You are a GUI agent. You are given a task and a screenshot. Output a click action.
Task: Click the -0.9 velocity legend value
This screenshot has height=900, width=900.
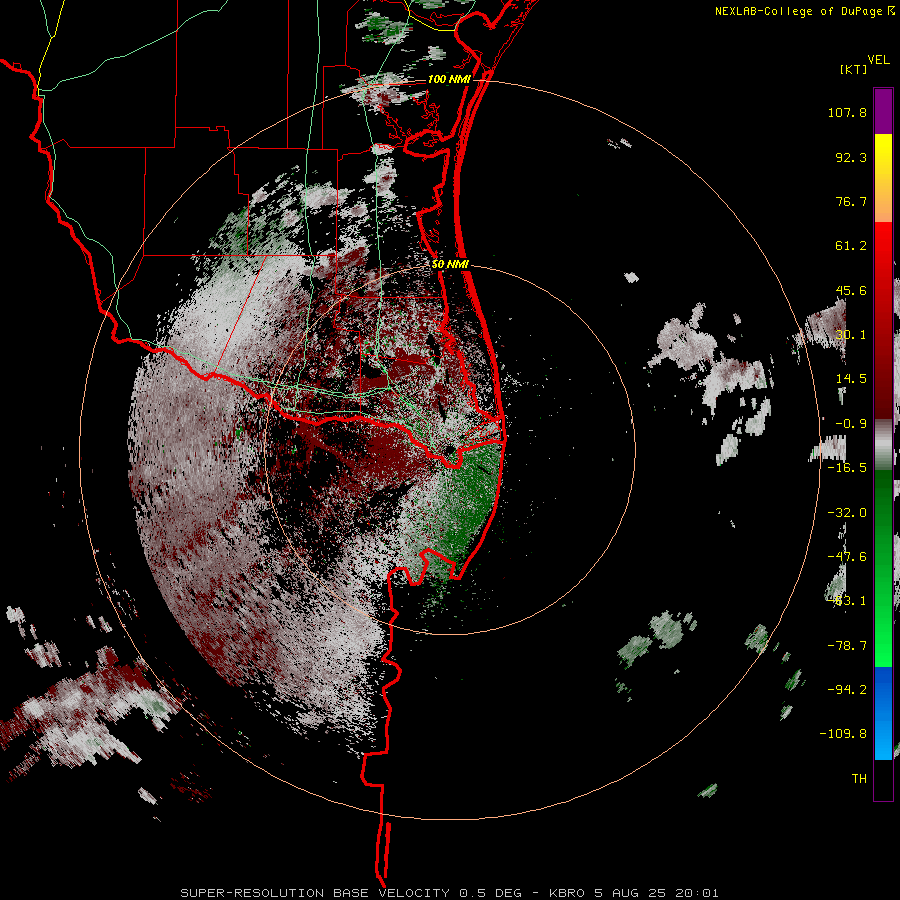(x=851, y=424)
